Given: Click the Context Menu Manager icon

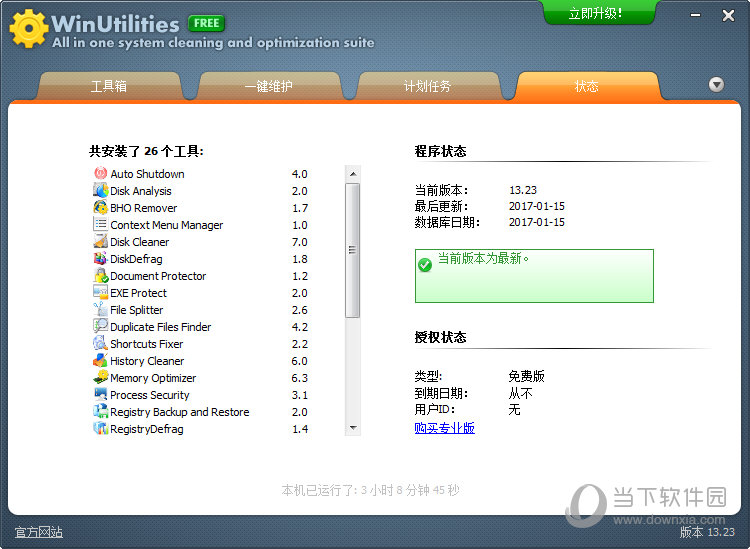Looking at the screenshot, I should point(100,224).
